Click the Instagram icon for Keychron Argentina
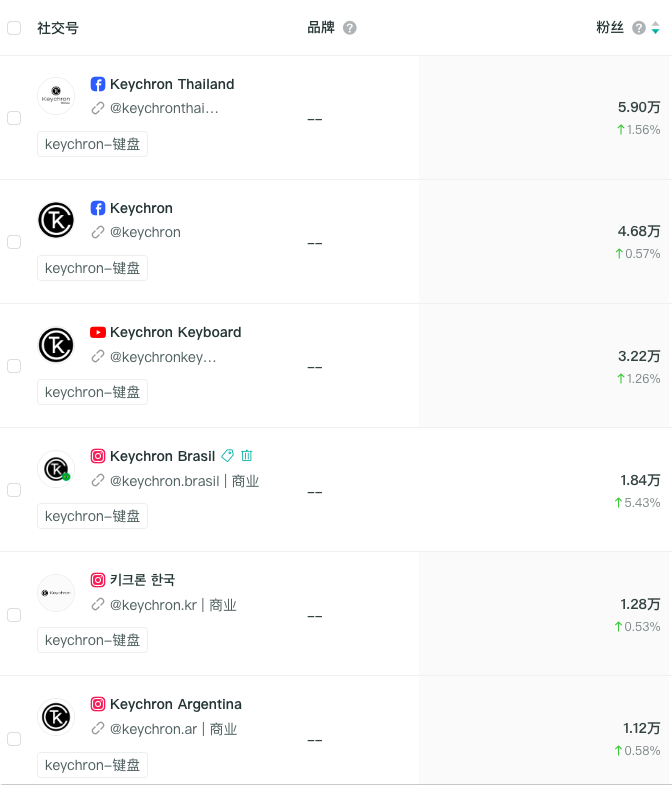The height and width of the screenshot is (785, 672). [x=98, y=704]
